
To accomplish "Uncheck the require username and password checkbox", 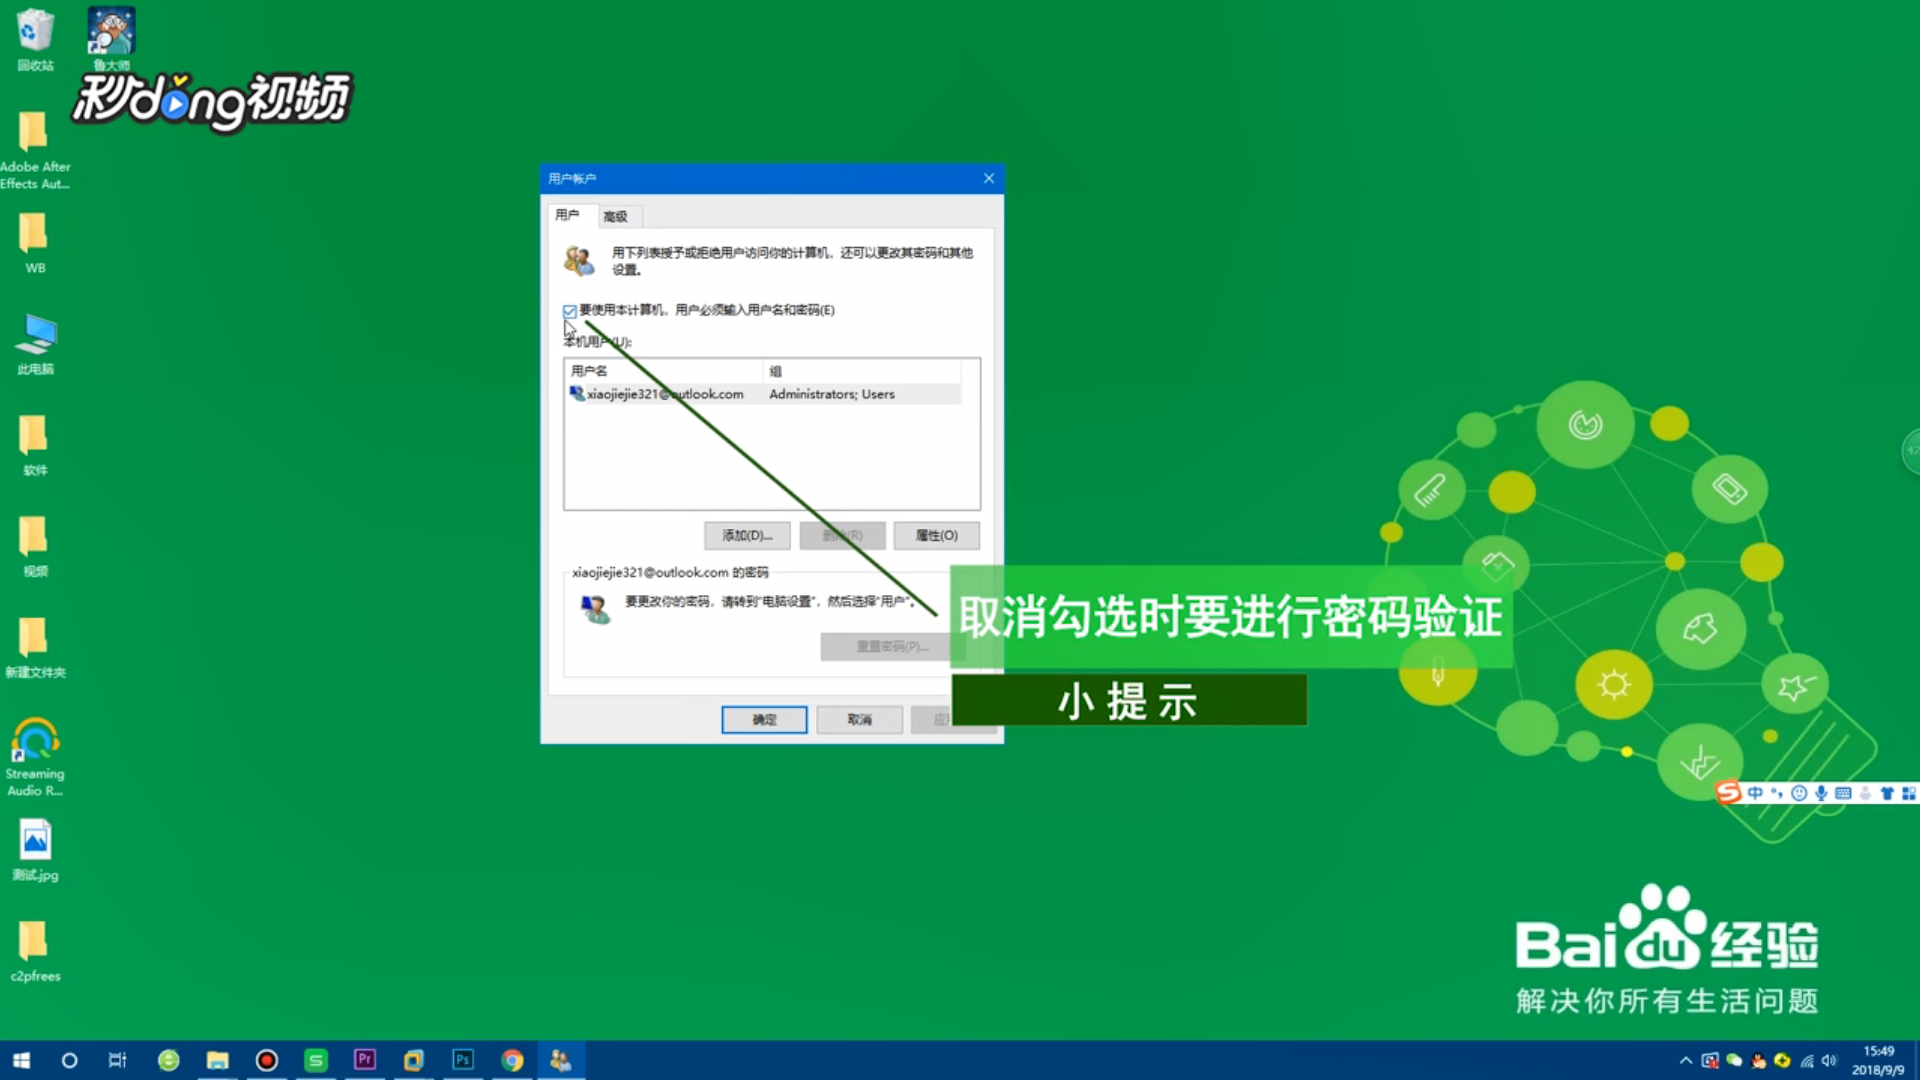I will pos(570,311).
